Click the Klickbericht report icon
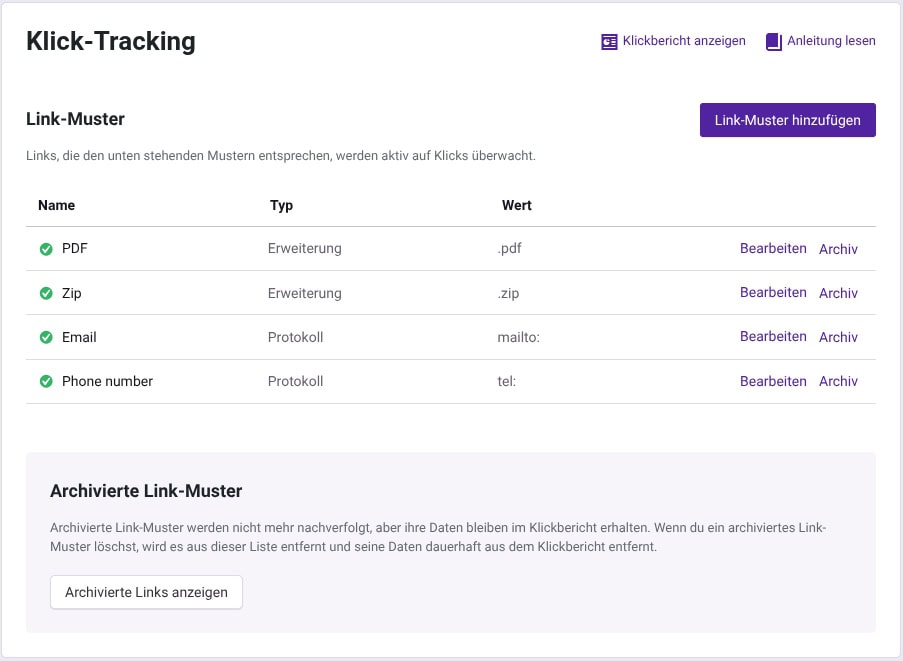Screen dimensions: 903x661 coord(609,42)
